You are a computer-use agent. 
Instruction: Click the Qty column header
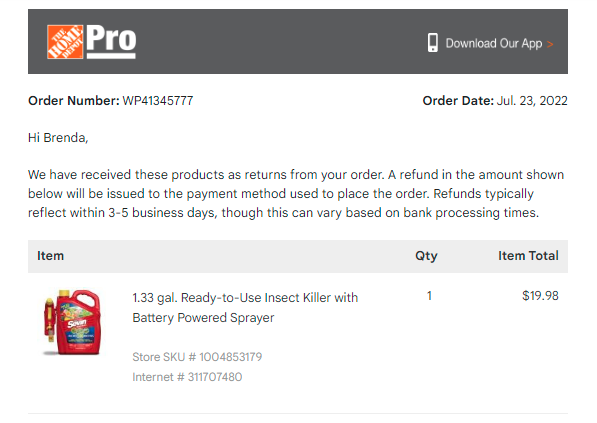(426, 256)
